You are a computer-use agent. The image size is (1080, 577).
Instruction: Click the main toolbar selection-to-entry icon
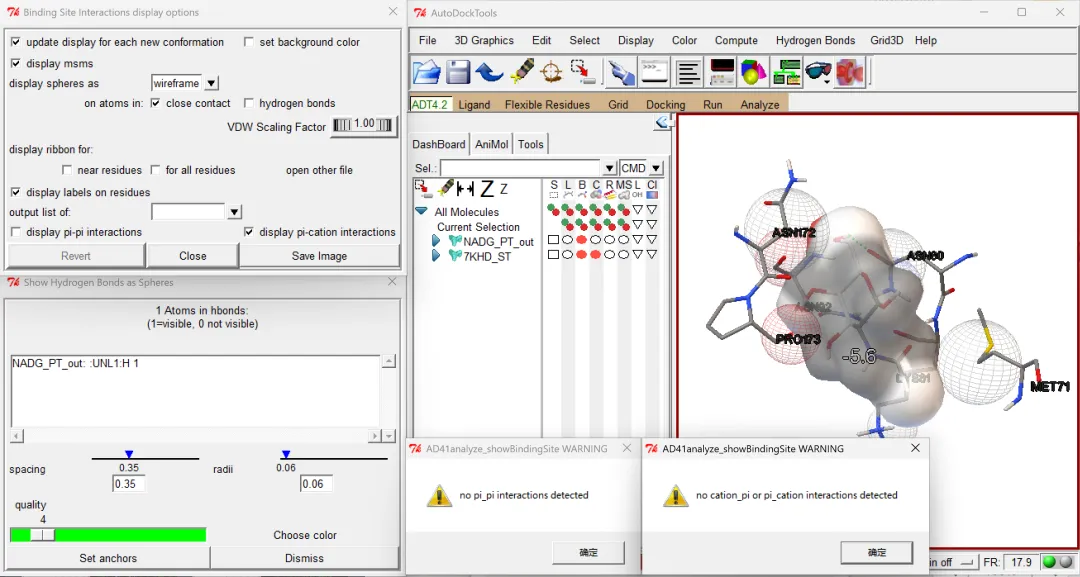point(583,72)
